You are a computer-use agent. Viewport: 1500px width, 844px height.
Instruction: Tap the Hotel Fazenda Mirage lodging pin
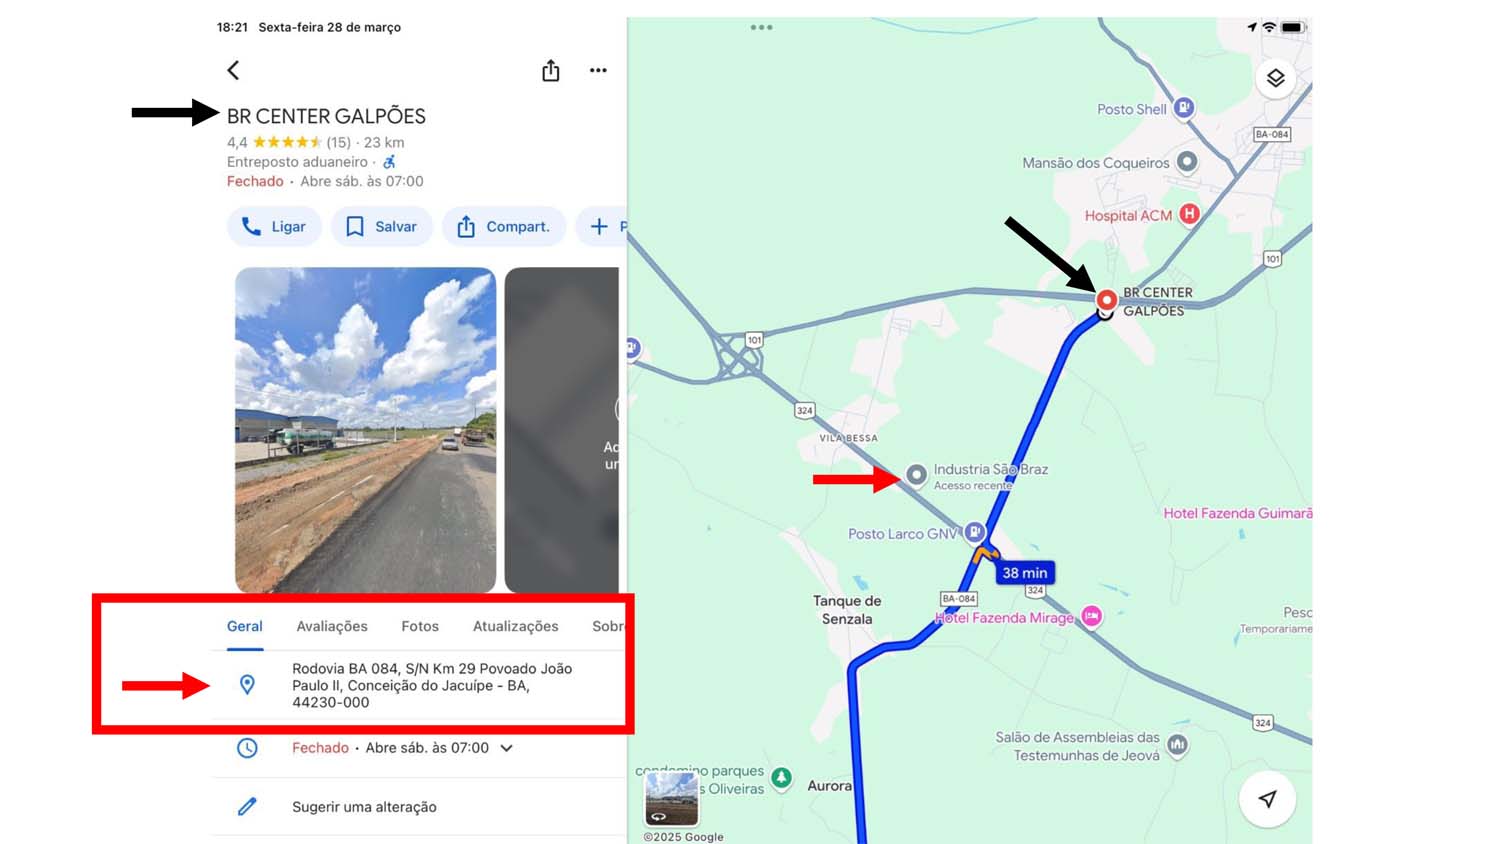(1092, 616)
